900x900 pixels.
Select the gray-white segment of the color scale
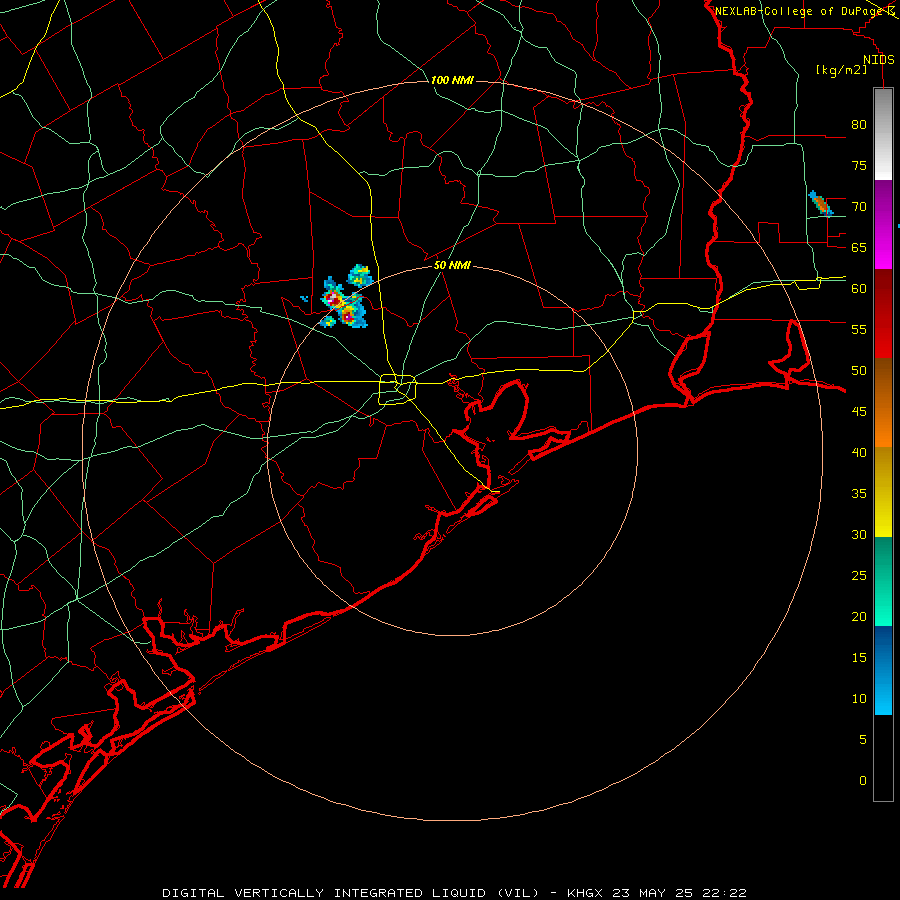pos(883,134)
